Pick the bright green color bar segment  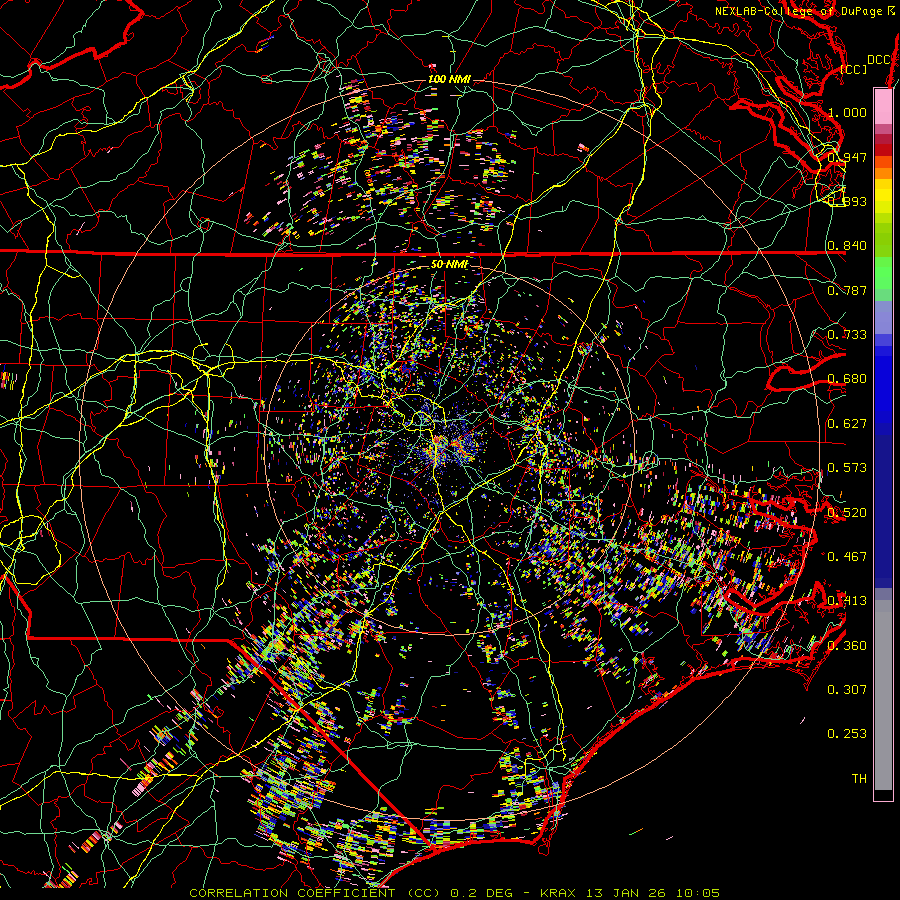(x=883, y=273)
